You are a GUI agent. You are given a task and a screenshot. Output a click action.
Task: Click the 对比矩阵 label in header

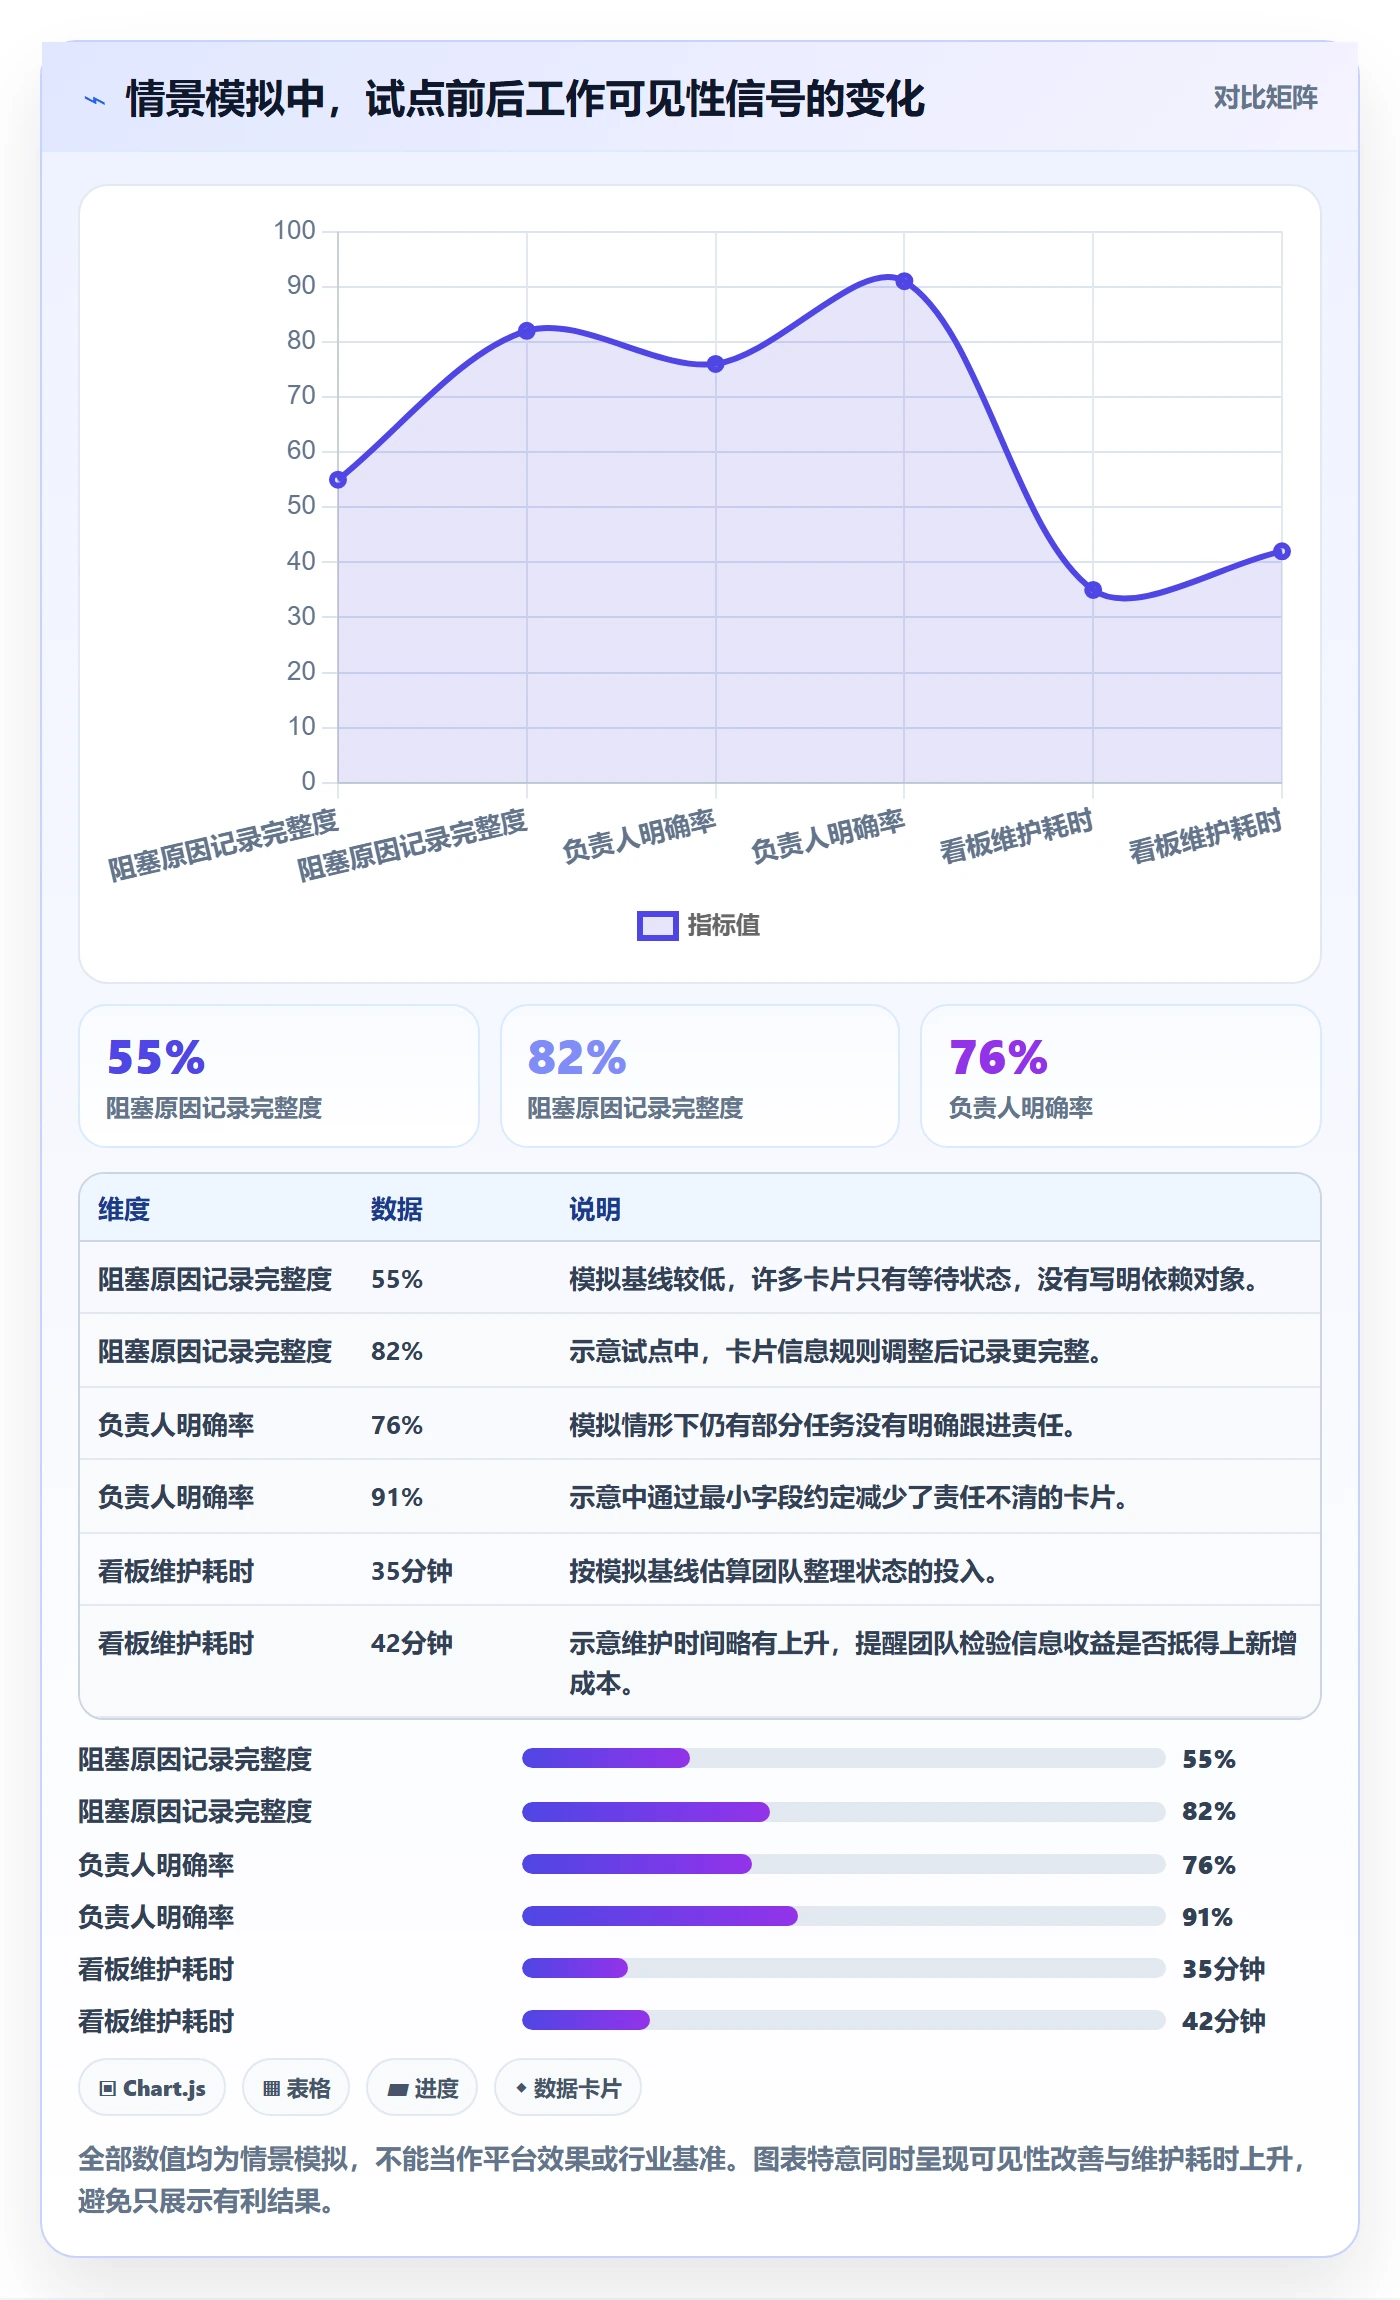pyautogui.click(x=1265, y=98)
